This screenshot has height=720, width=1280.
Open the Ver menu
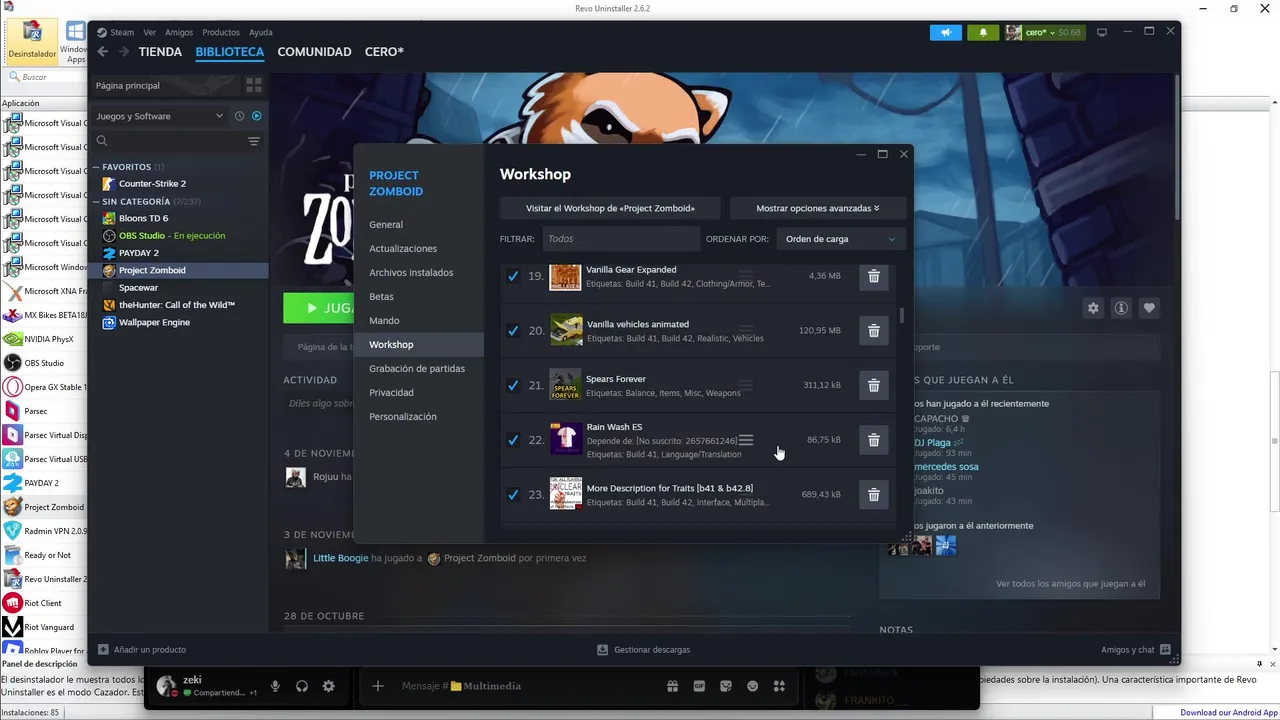150,32
